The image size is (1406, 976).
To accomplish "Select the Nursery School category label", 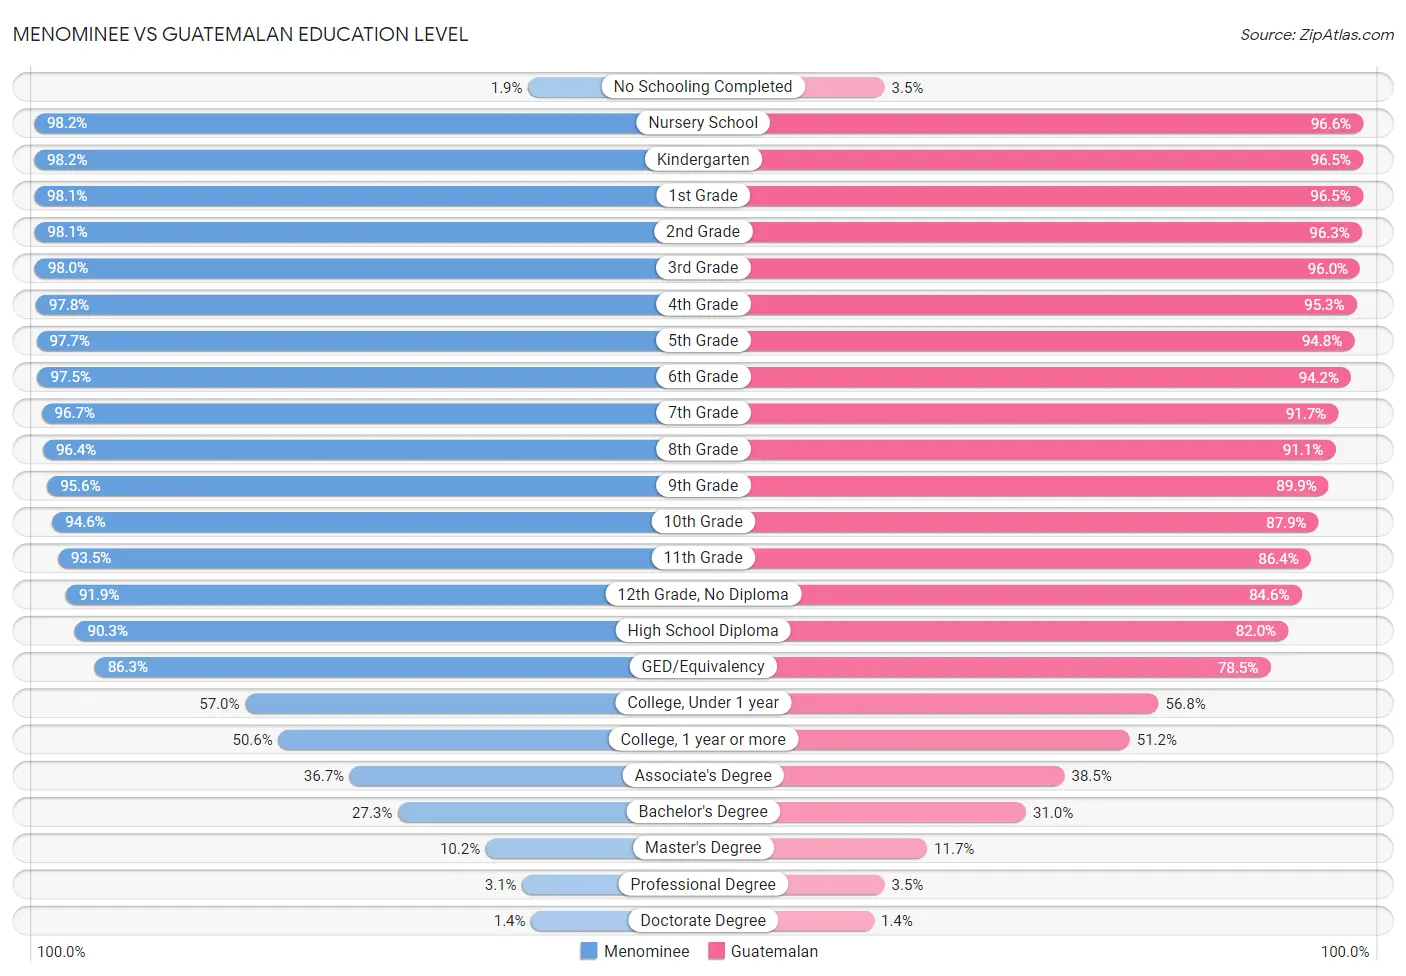I will (703, 123).
